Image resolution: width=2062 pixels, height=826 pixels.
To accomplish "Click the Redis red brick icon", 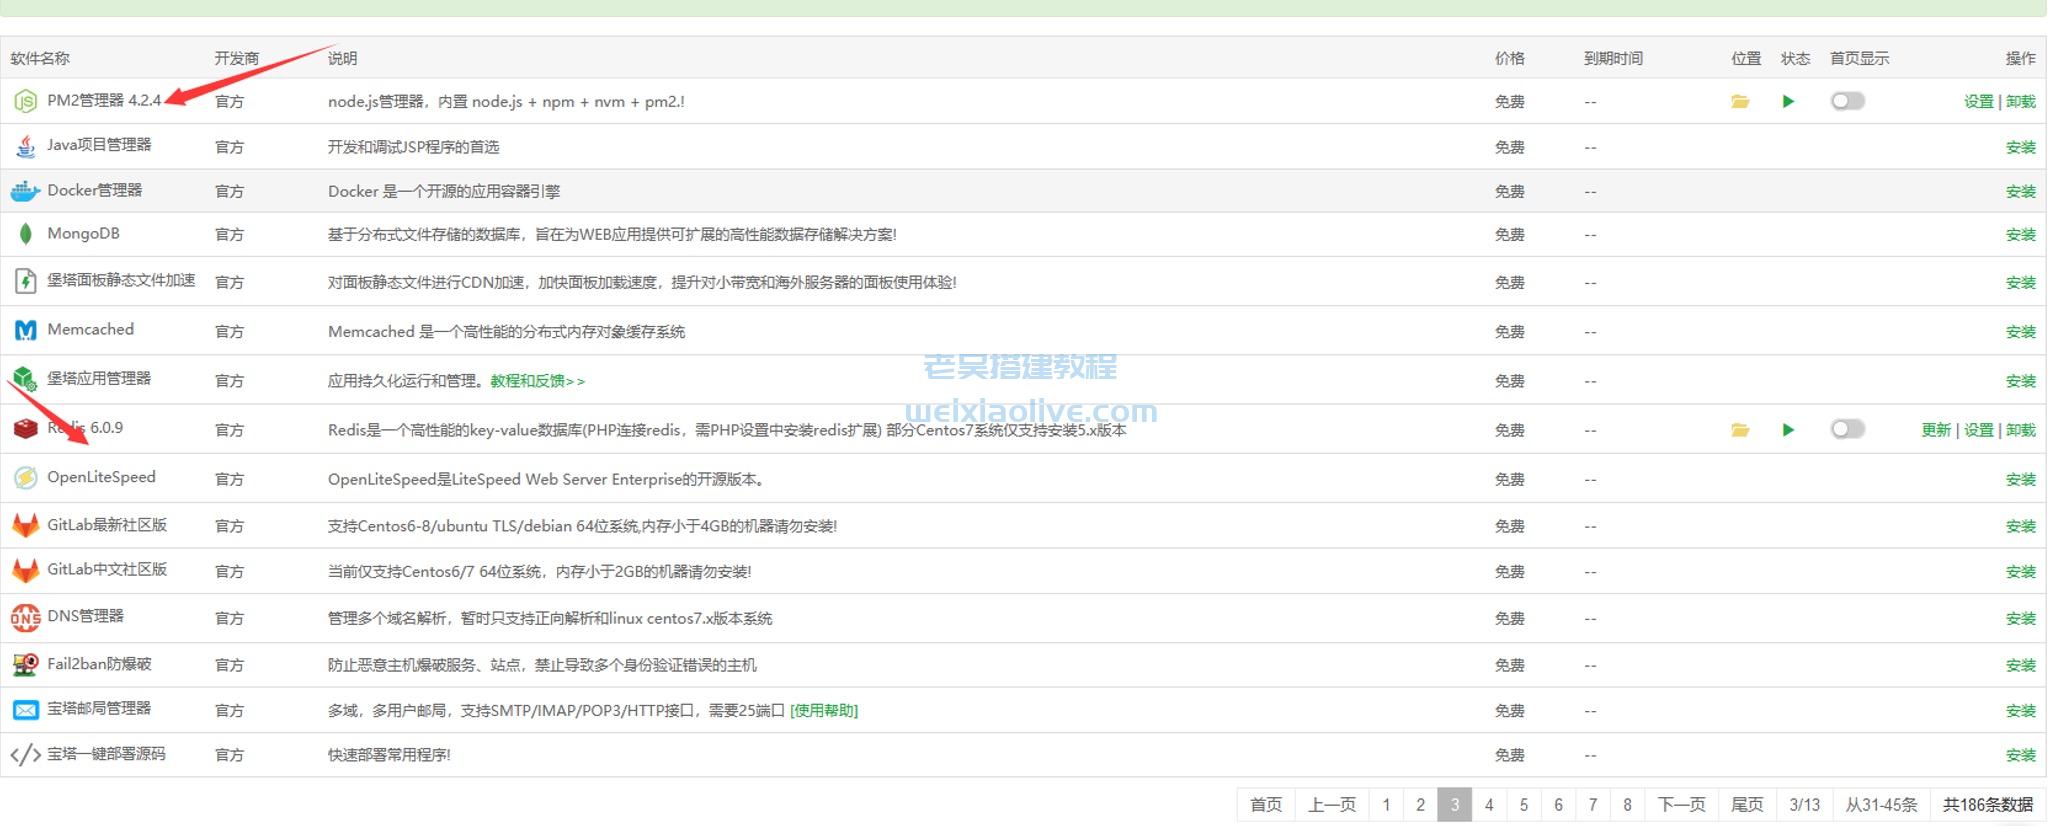I will click(x=25, y=429).
